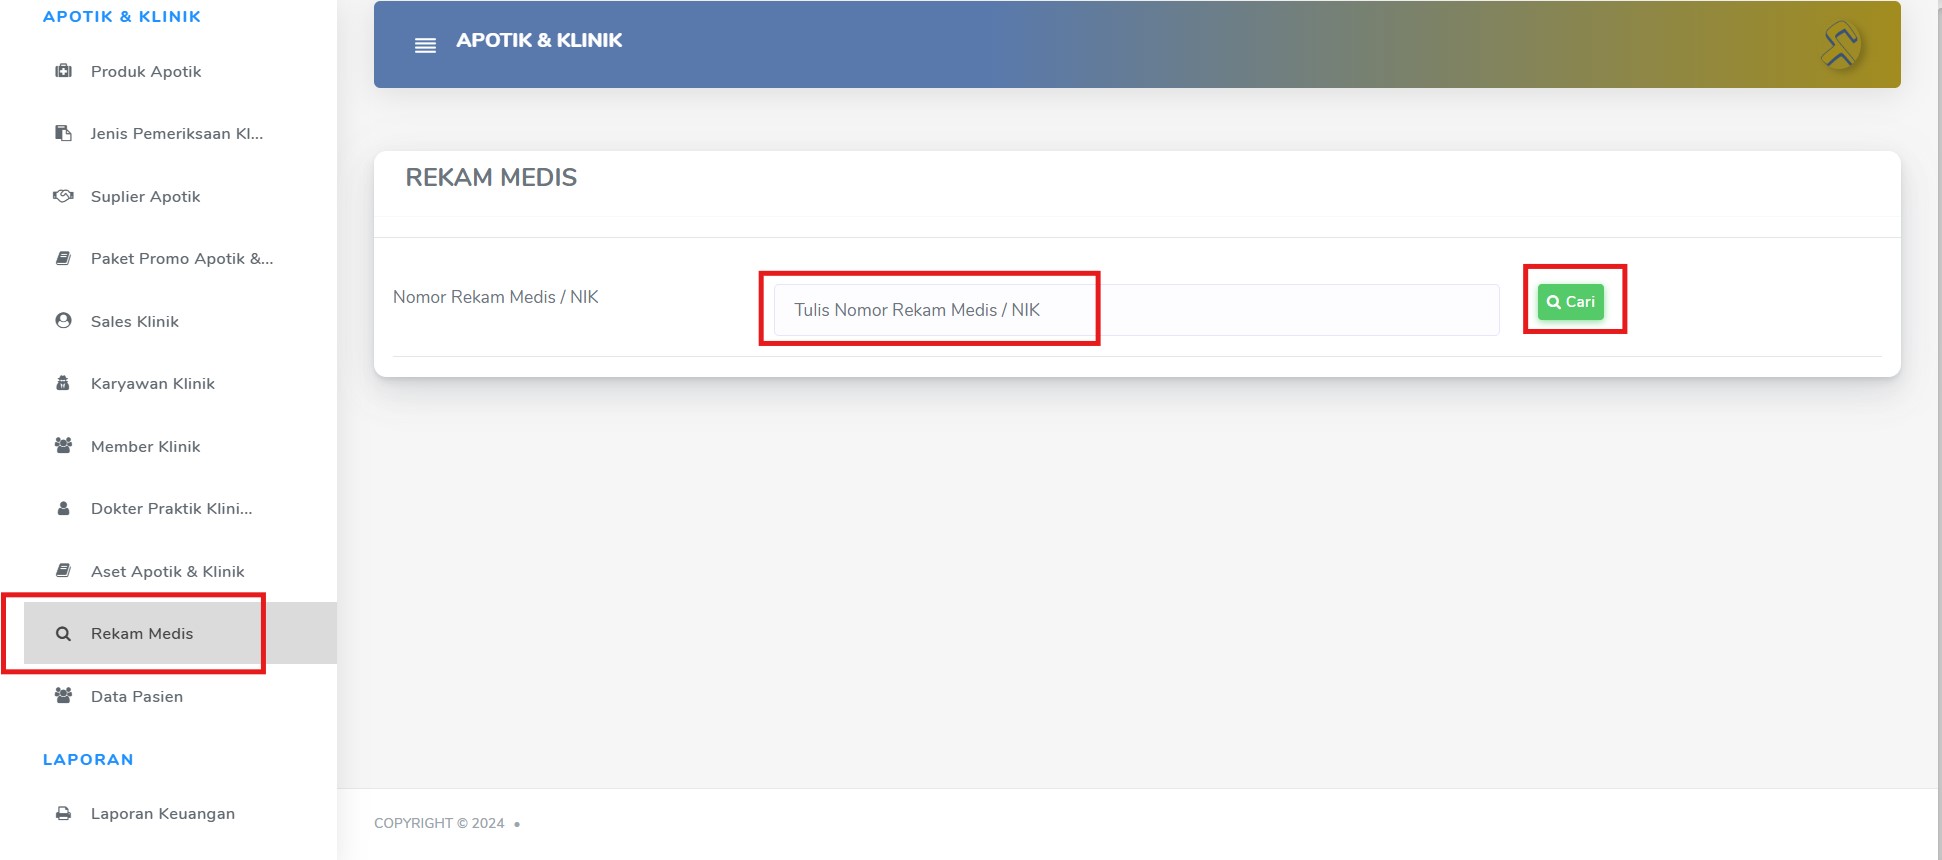Image resolution: width=1942 pixels, height=860 pixels.
Task: Click the Produk Apotik medkit icon
Action: tap(63, 71)
